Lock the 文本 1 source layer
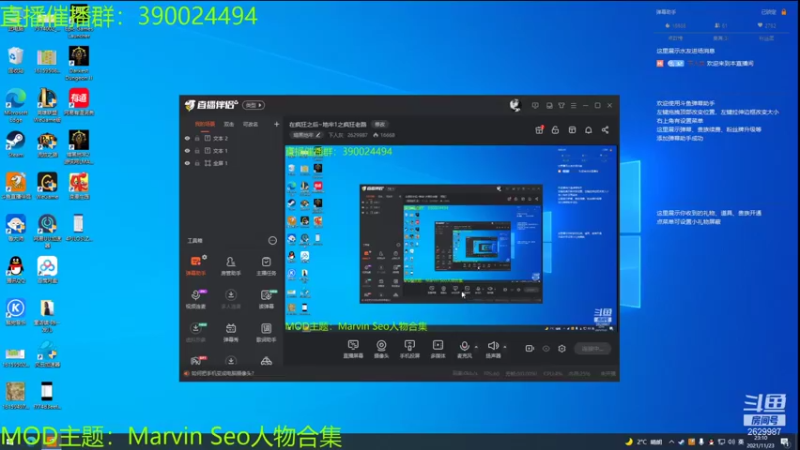Image resolution: width=800 pixels, height=450 pixels. click(197, 151)
